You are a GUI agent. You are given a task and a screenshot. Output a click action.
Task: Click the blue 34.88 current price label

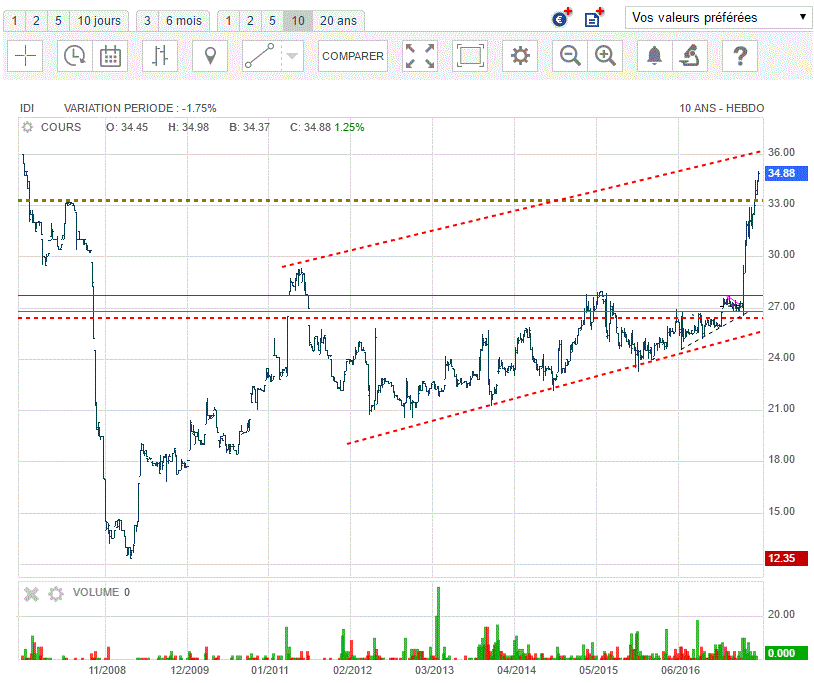pyautogui.click(x=786, y=173)
